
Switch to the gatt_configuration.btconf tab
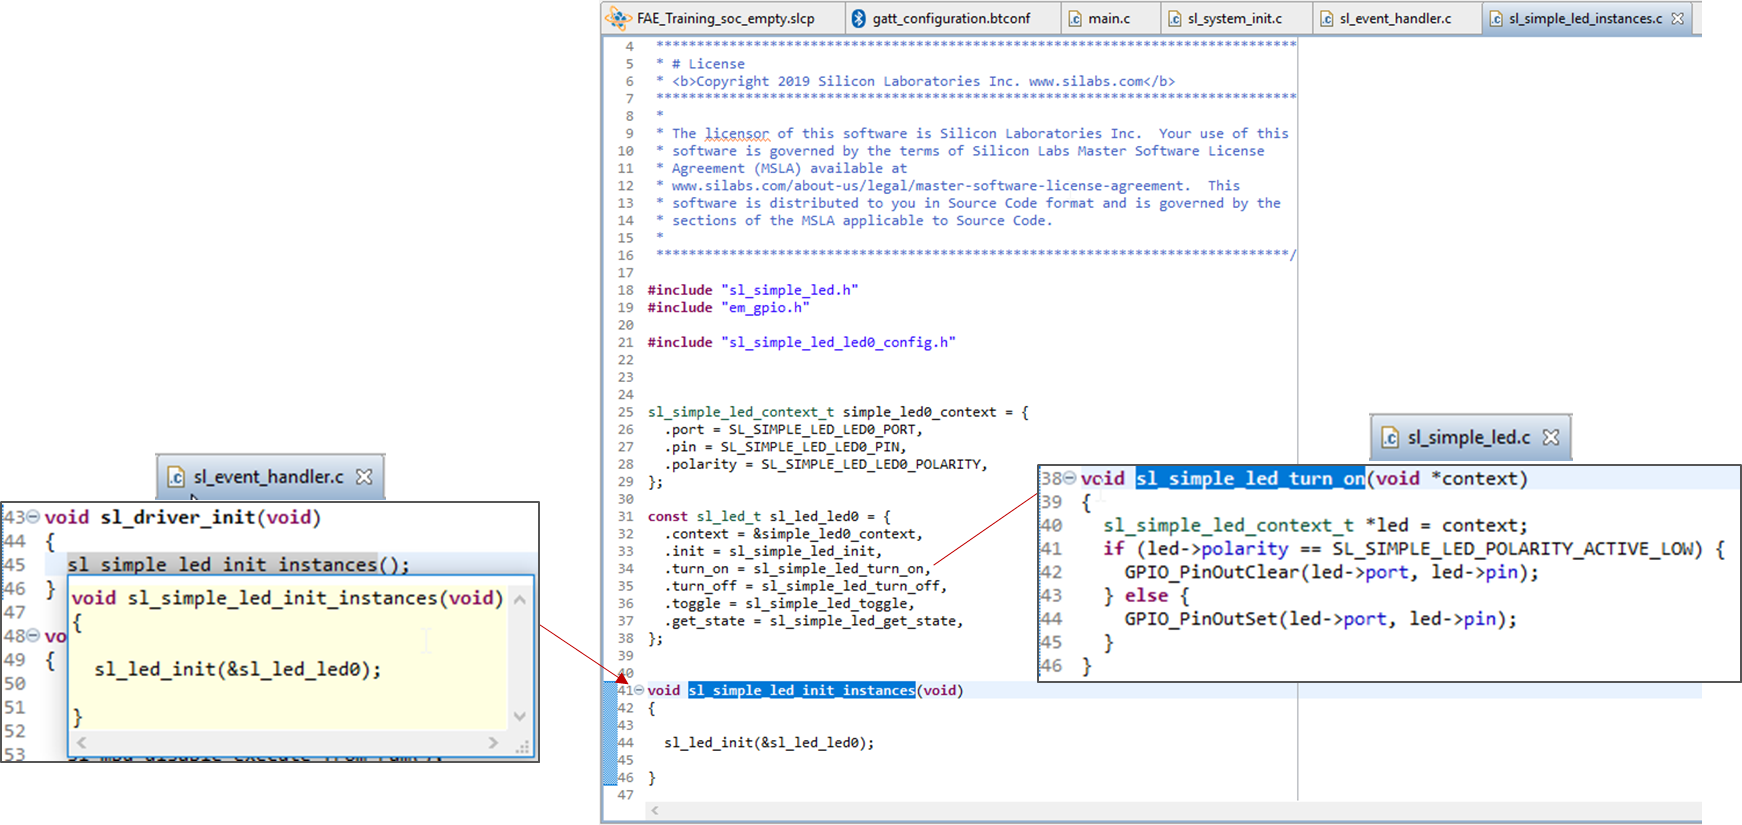click(x=950, y=18)
